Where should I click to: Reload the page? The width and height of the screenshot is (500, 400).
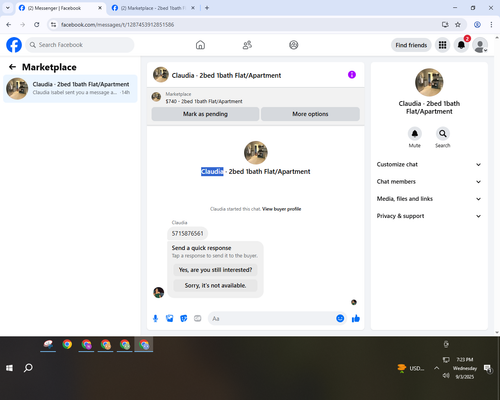[37, 25]
